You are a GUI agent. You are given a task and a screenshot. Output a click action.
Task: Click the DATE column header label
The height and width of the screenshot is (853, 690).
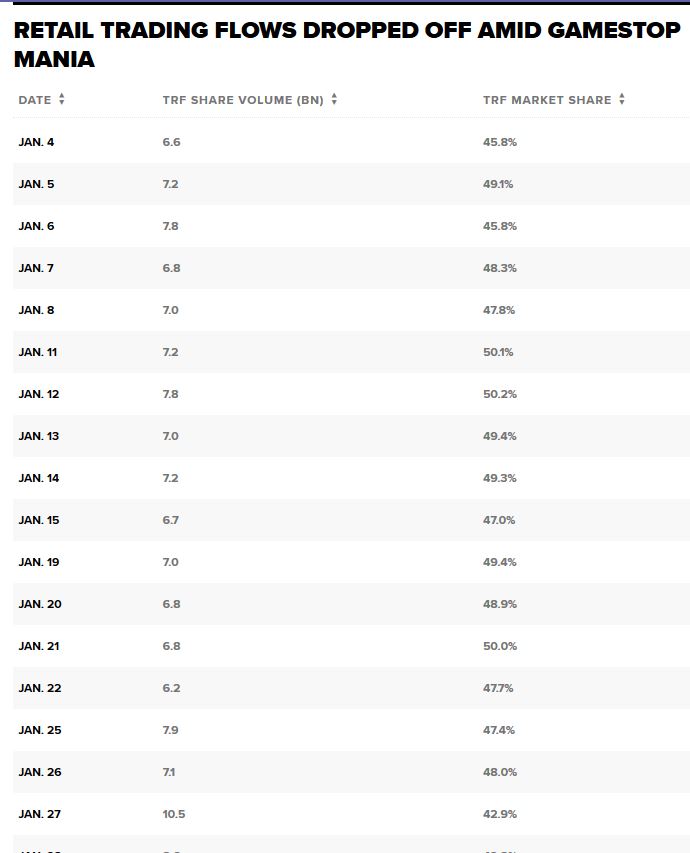35,100
